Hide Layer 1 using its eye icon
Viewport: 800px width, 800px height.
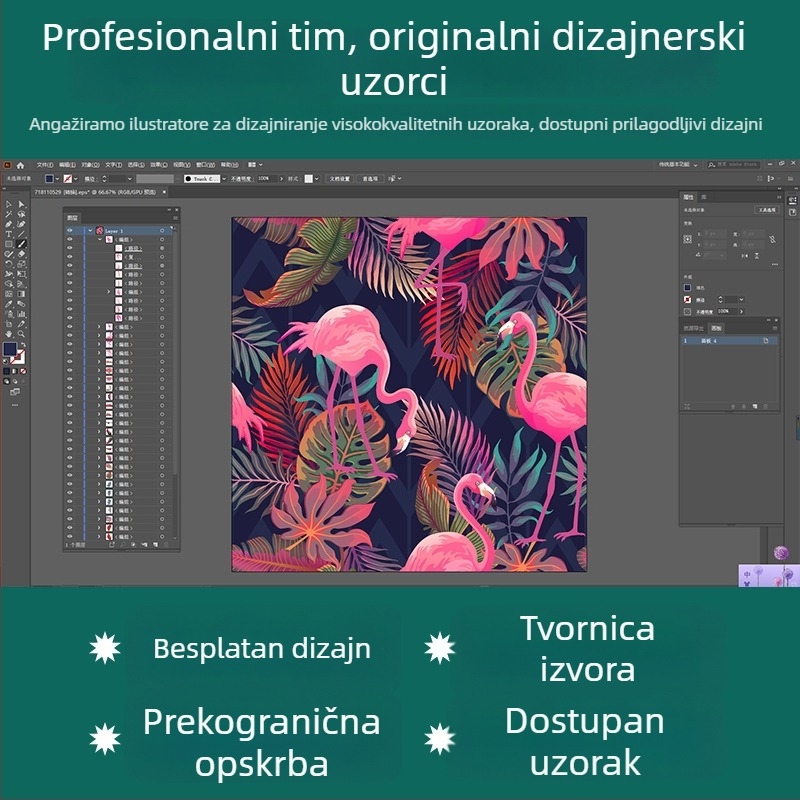coord(70,231)
